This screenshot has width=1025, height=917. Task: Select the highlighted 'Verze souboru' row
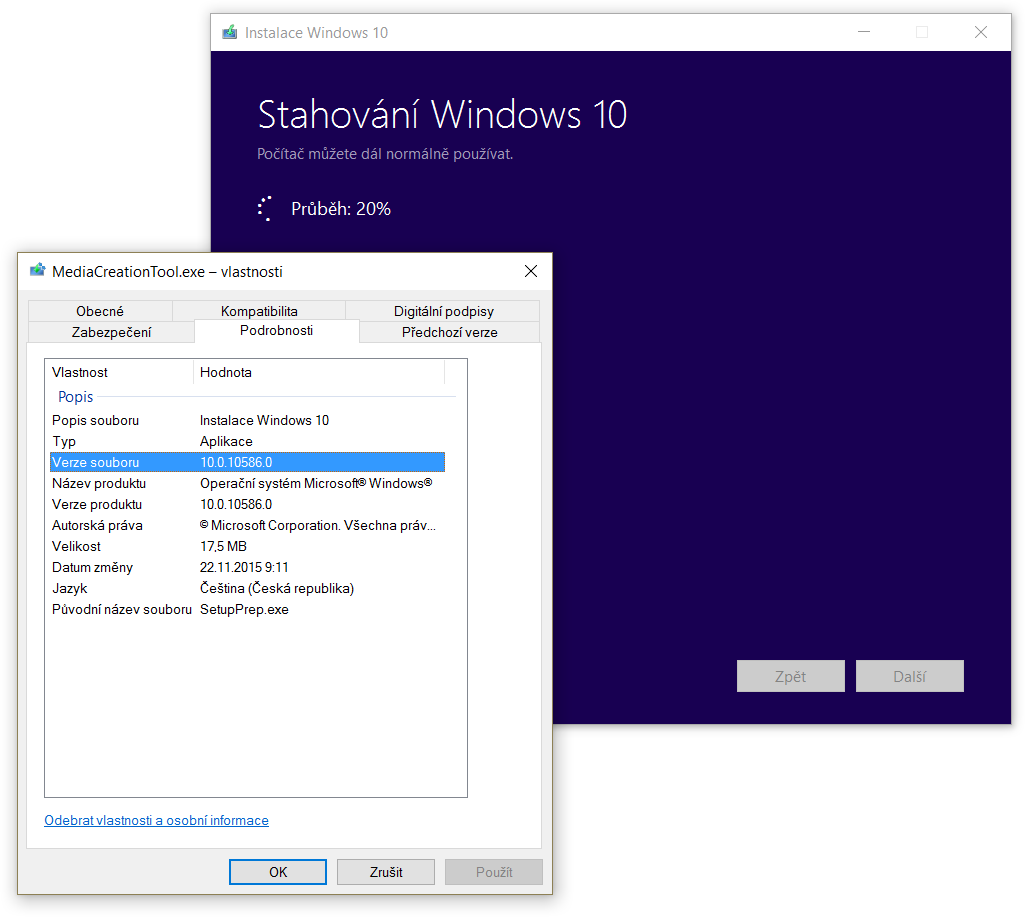(247, 462)
